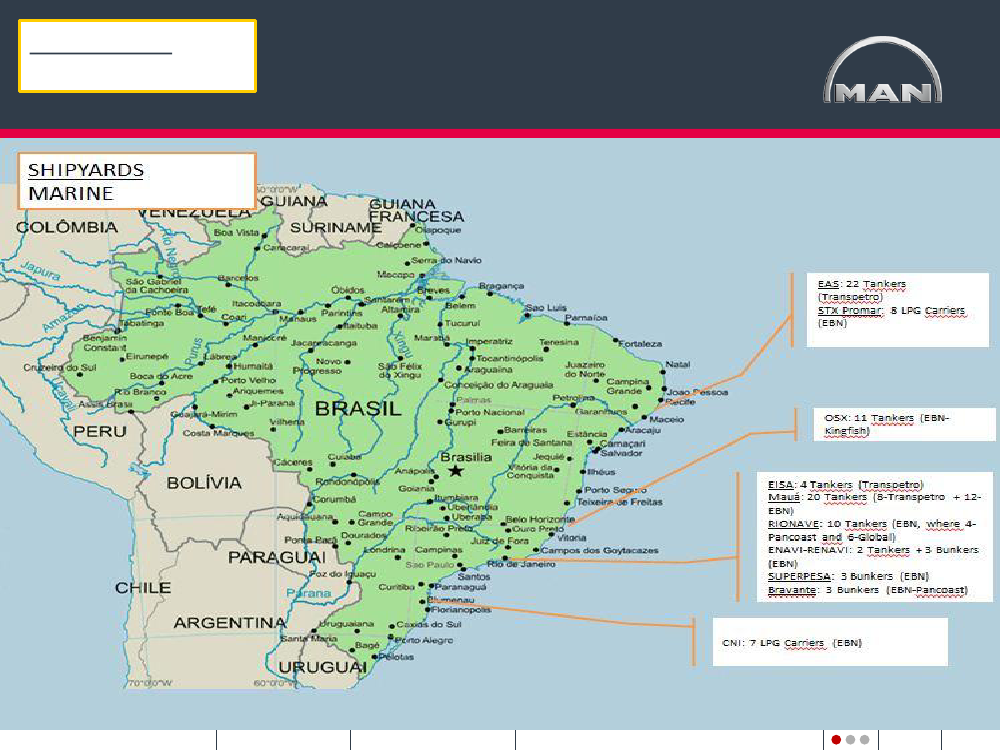This screenshot has width=1000, height=750.
Task: Click the Porto Alegre city label
Action: pos(424,640)
